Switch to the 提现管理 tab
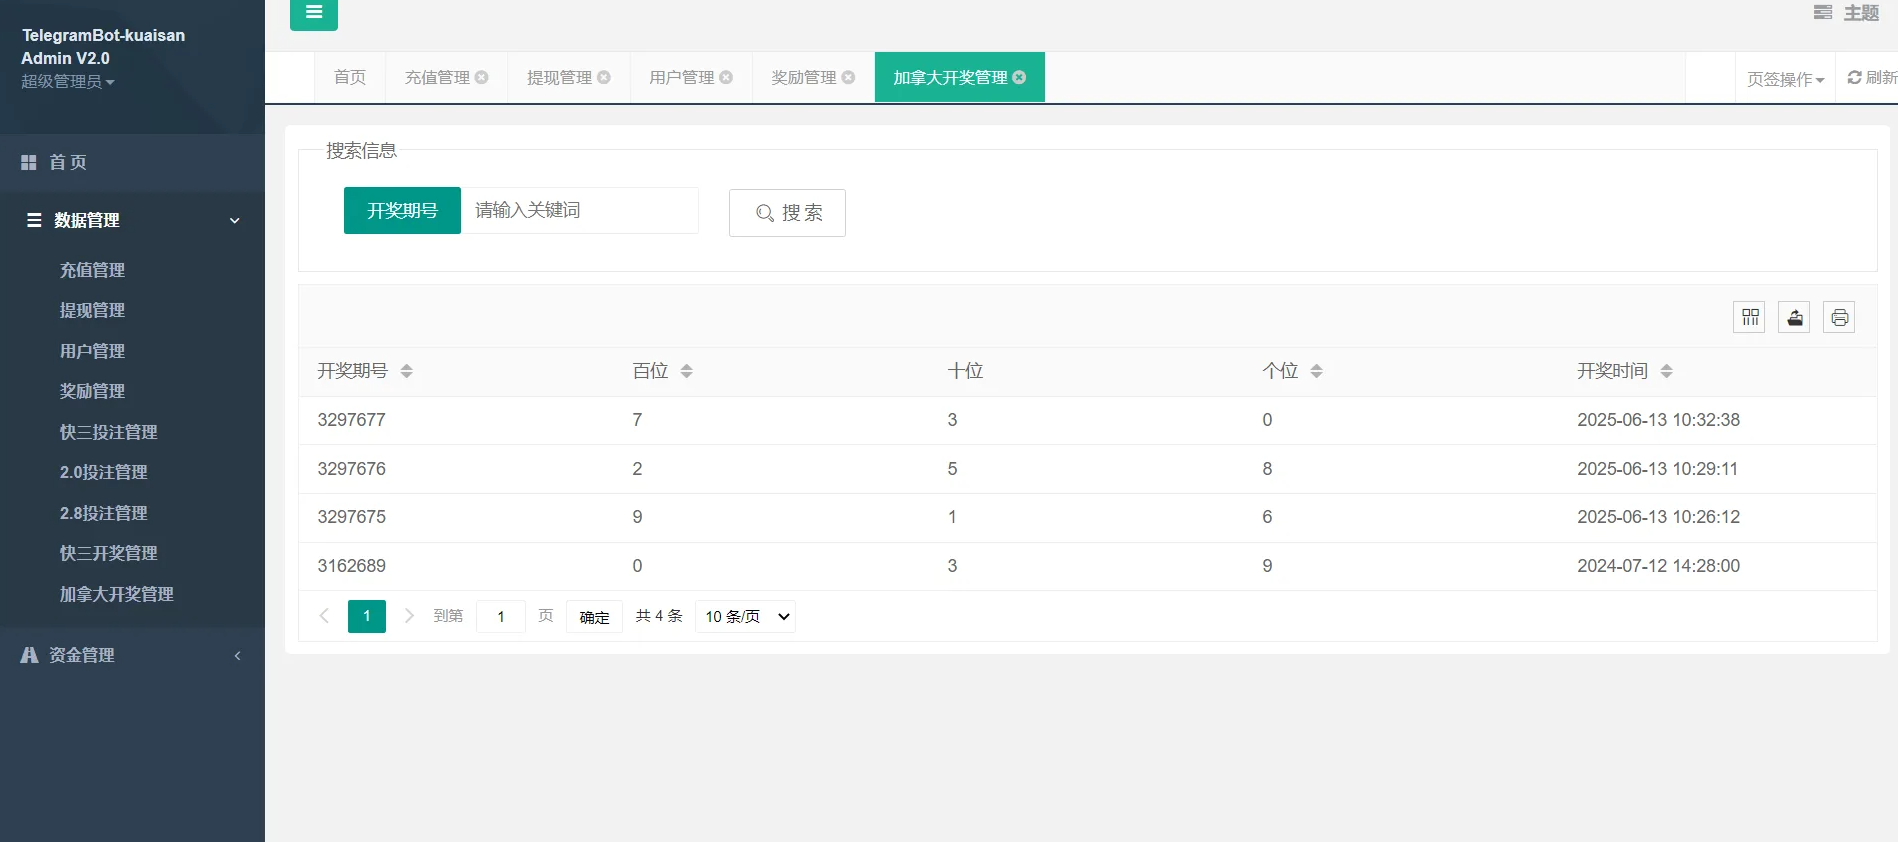The width and height of the screenshot is (1898, 842). click(x=559, y=77)
